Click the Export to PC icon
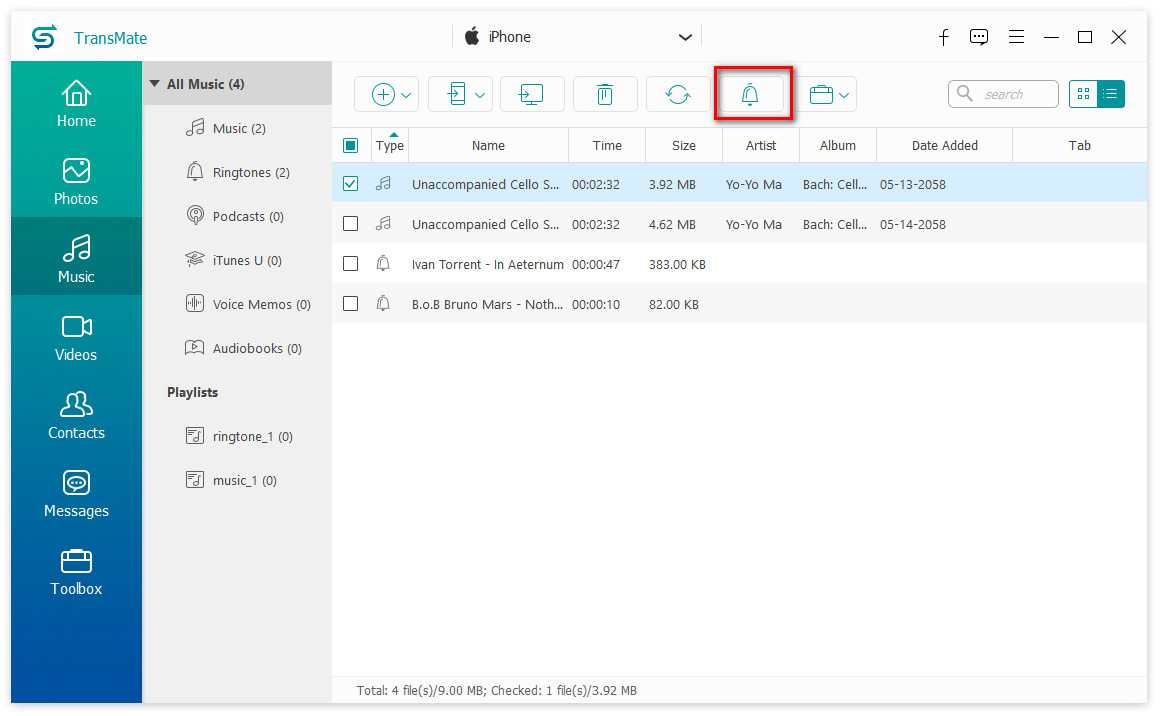1160x716 pixels. click(532, 93)
